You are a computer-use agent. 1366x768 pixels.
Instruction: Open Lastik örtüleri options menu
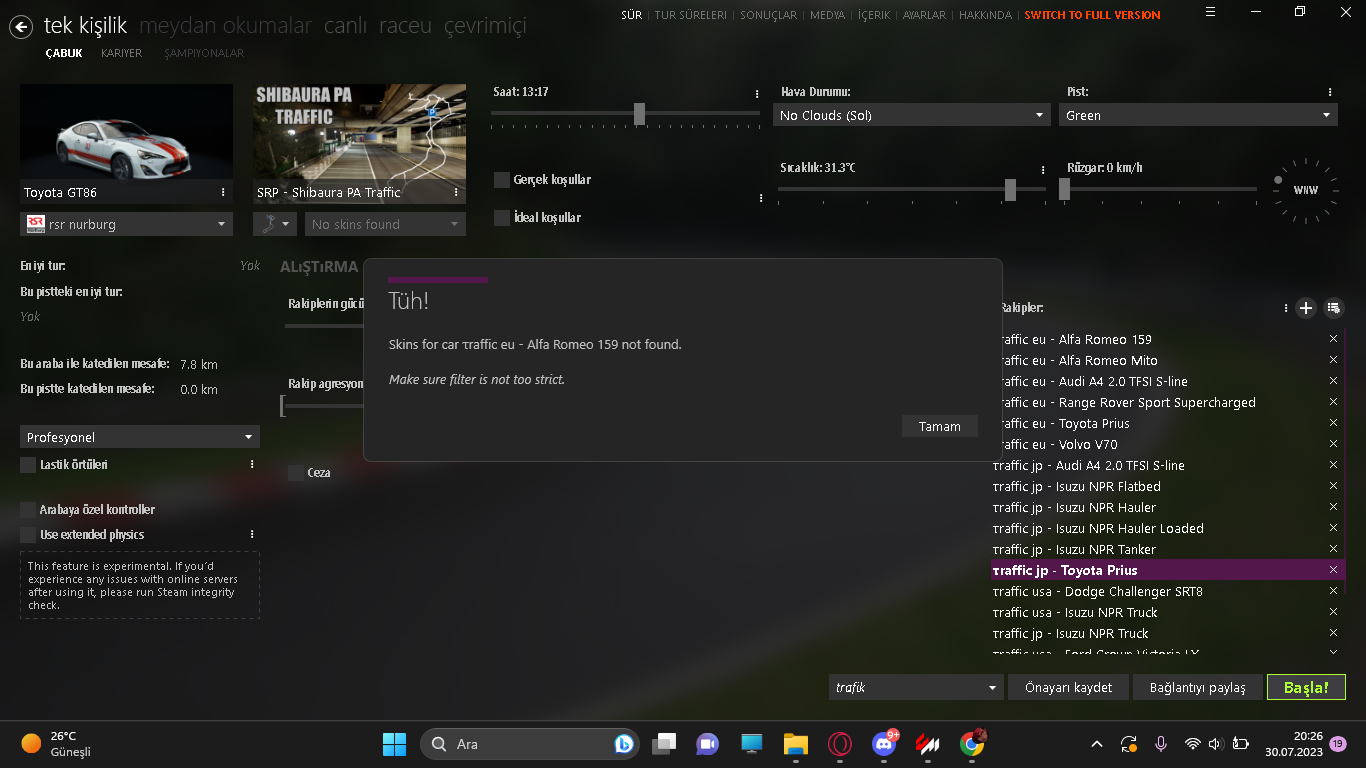[252, 464]
